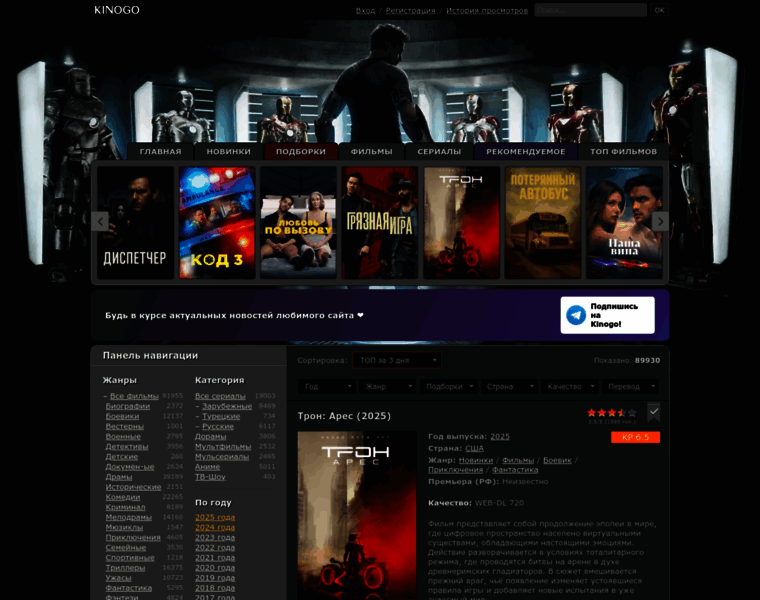This screenshot has width=760, height=600.
Task: Click the large Трон Арес poster in listing
Action: (x=357, y=516)
